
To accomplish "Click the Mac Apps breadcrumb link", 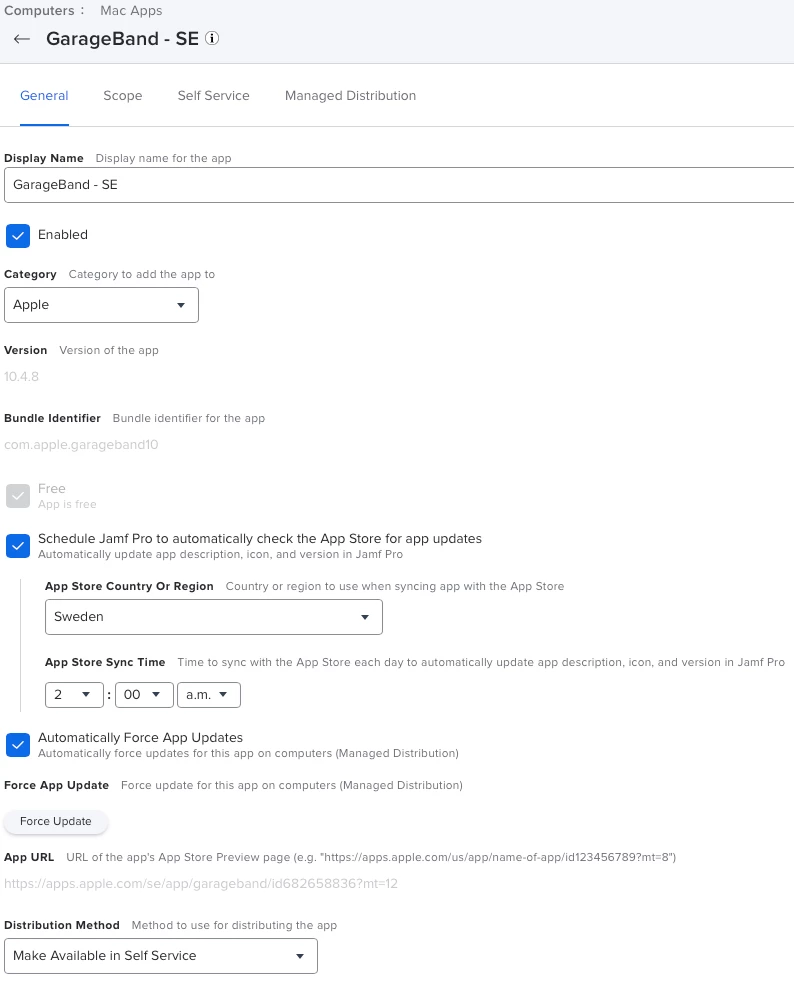I will coord(131,11).
